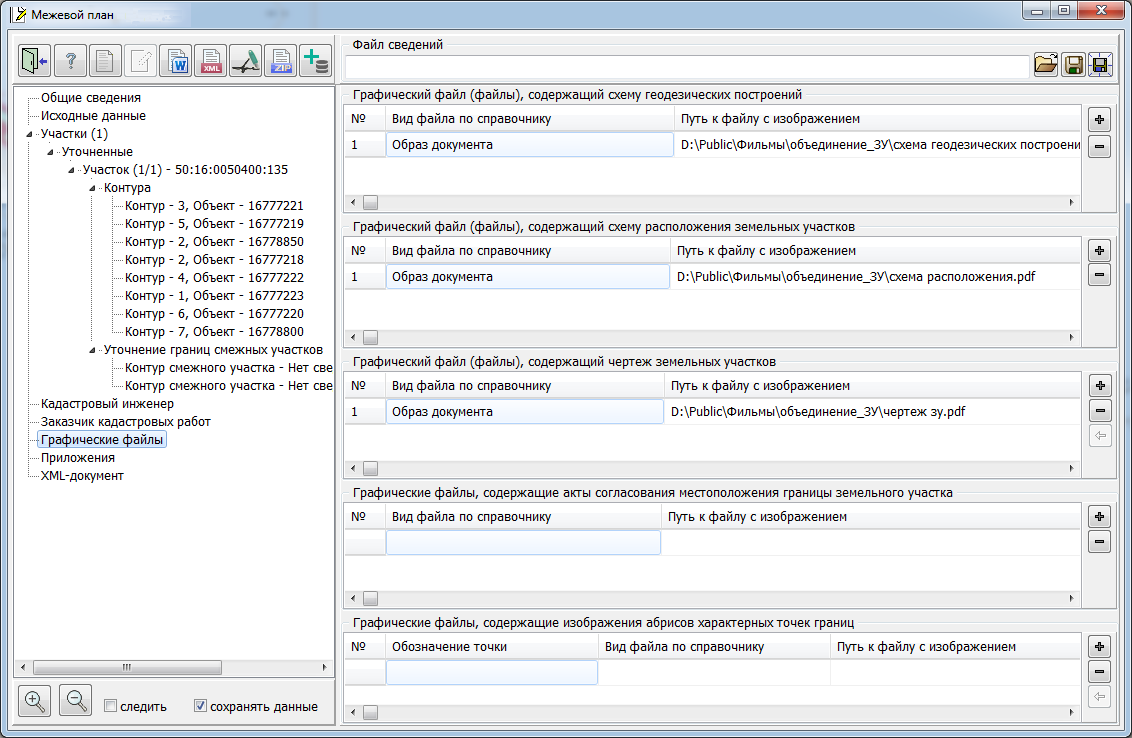Click the tree panel horizontal scrollbar

[x=126, y=667]
